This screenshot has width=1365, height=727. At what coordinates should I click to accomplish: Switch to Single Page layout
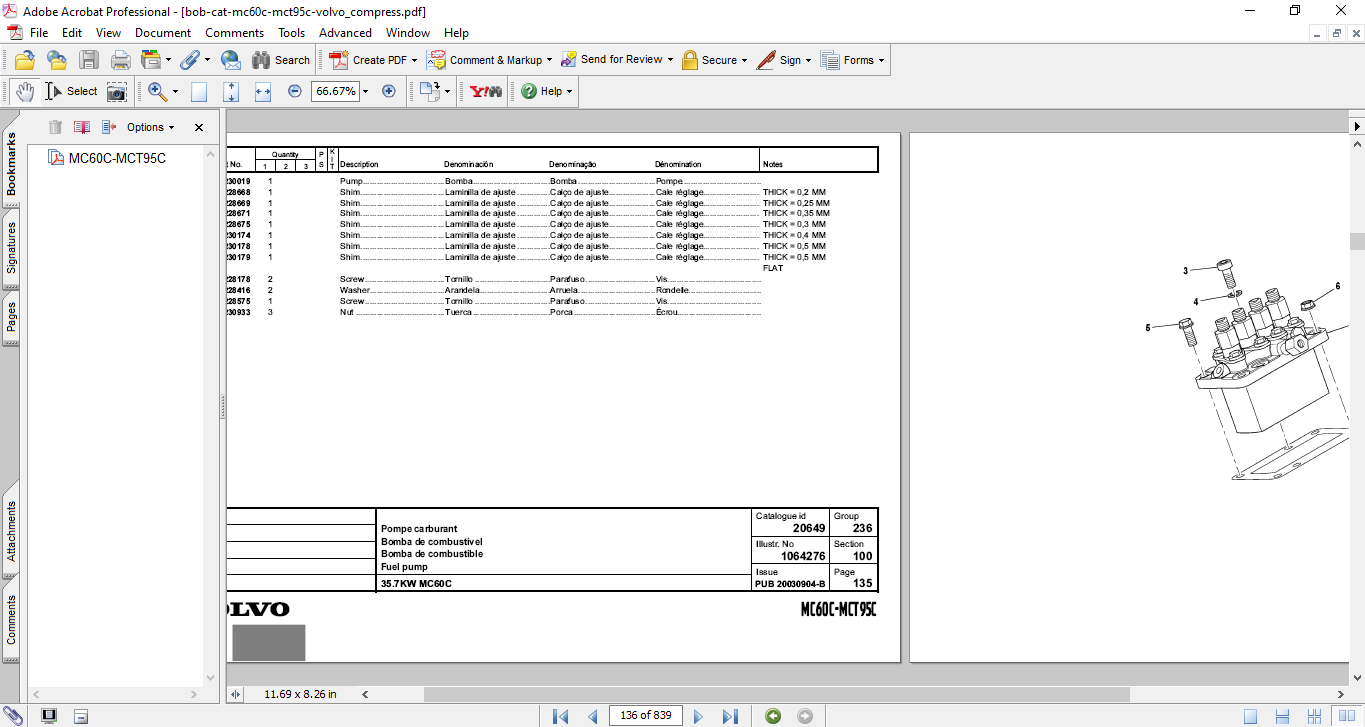(x=1250, y=716)
